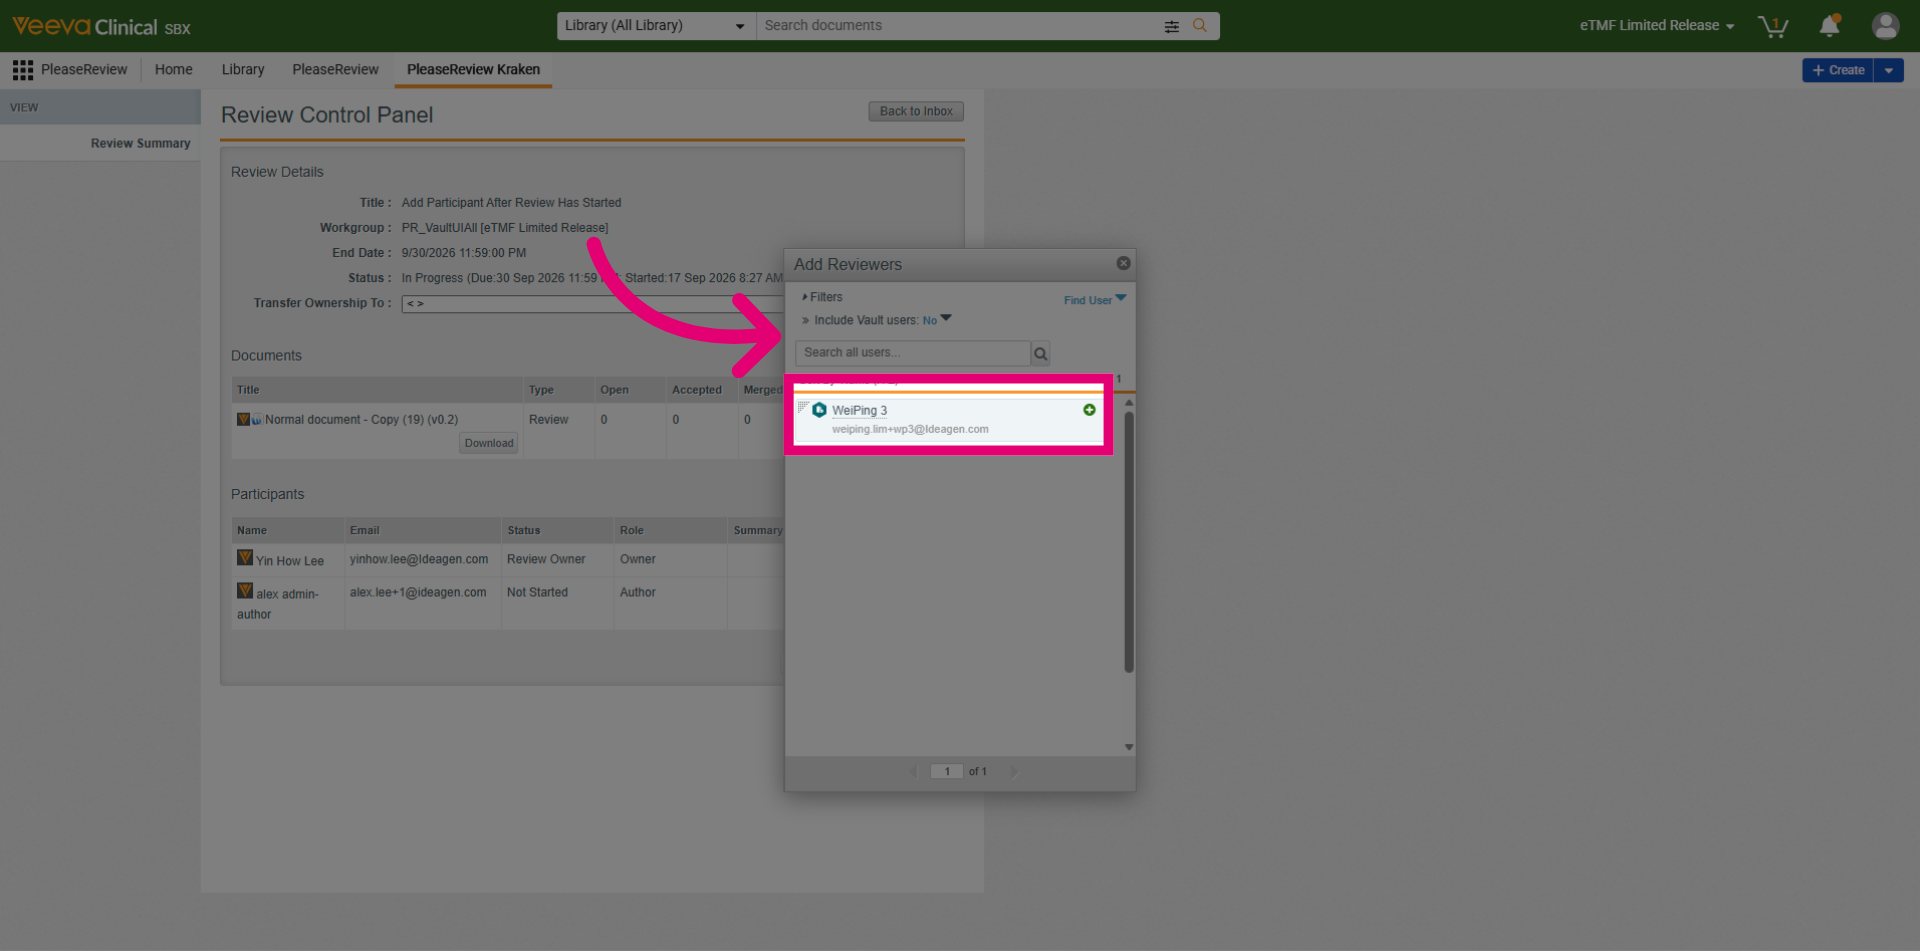The height and width of the screenshot is (951, 1920).
Task: Click the Open column header in Documents
Action: [x=630, y=390]
